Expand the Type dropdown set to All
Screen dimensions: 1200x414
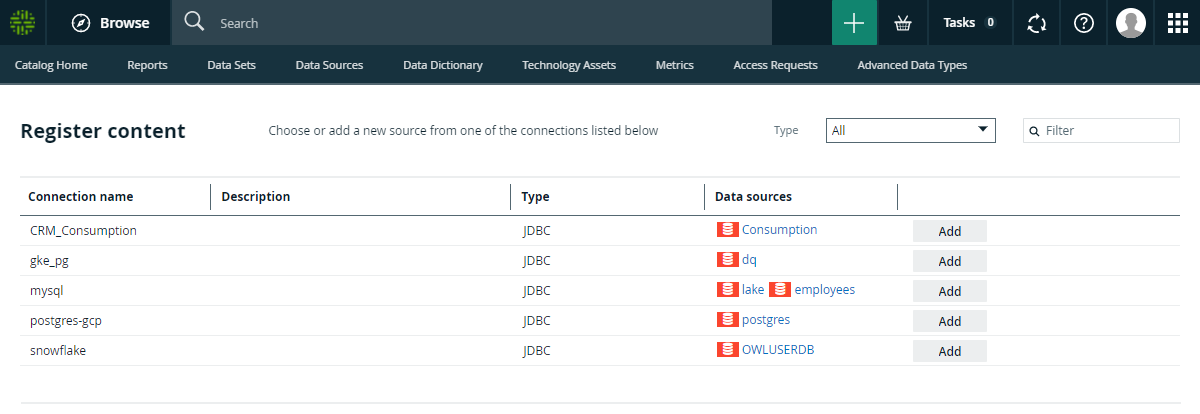pyautogui.click(x=910, y=130)
